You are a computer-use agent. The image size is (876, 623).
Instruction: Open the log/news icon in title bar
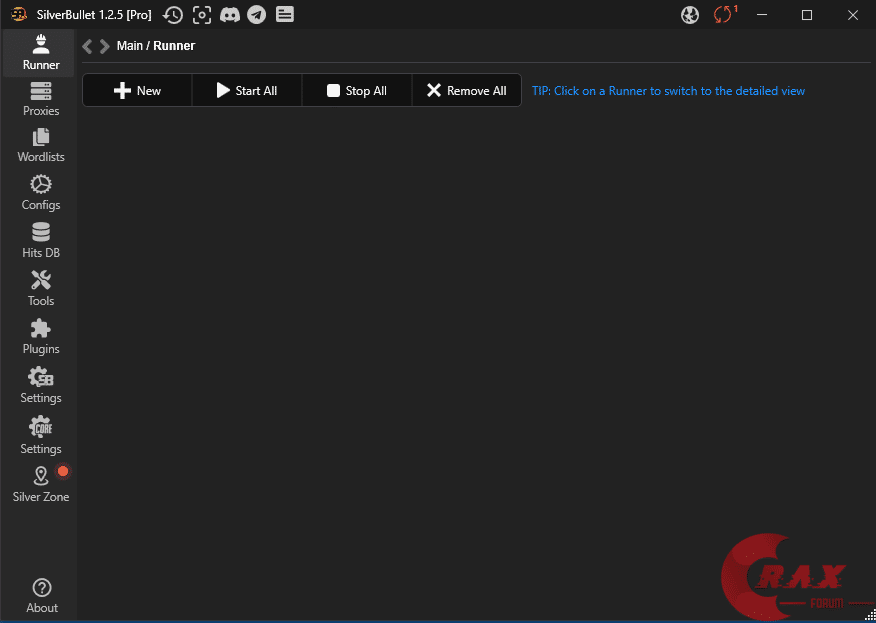tap(284, 15)
